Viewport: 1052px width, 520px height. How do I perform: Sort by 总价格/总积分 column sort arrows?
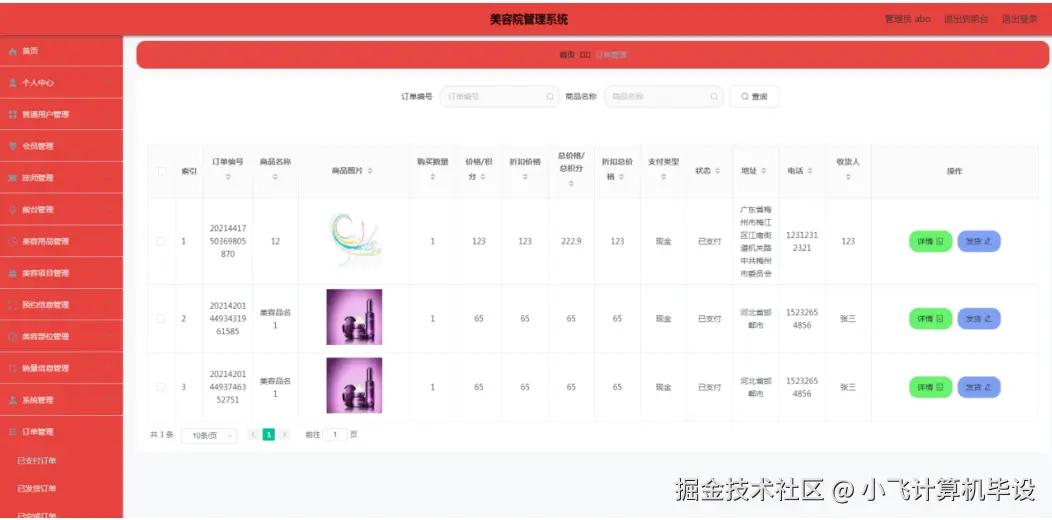pyautogui.click(x=571, y=183)
